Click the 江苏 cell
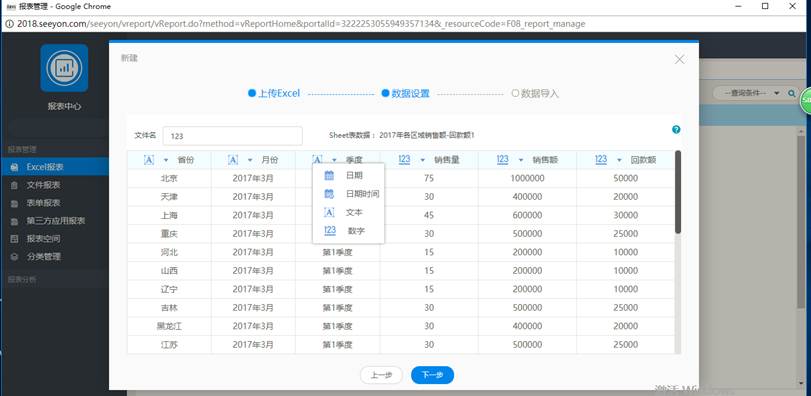Viewport: 811px width, 396px height. [169, 345]
